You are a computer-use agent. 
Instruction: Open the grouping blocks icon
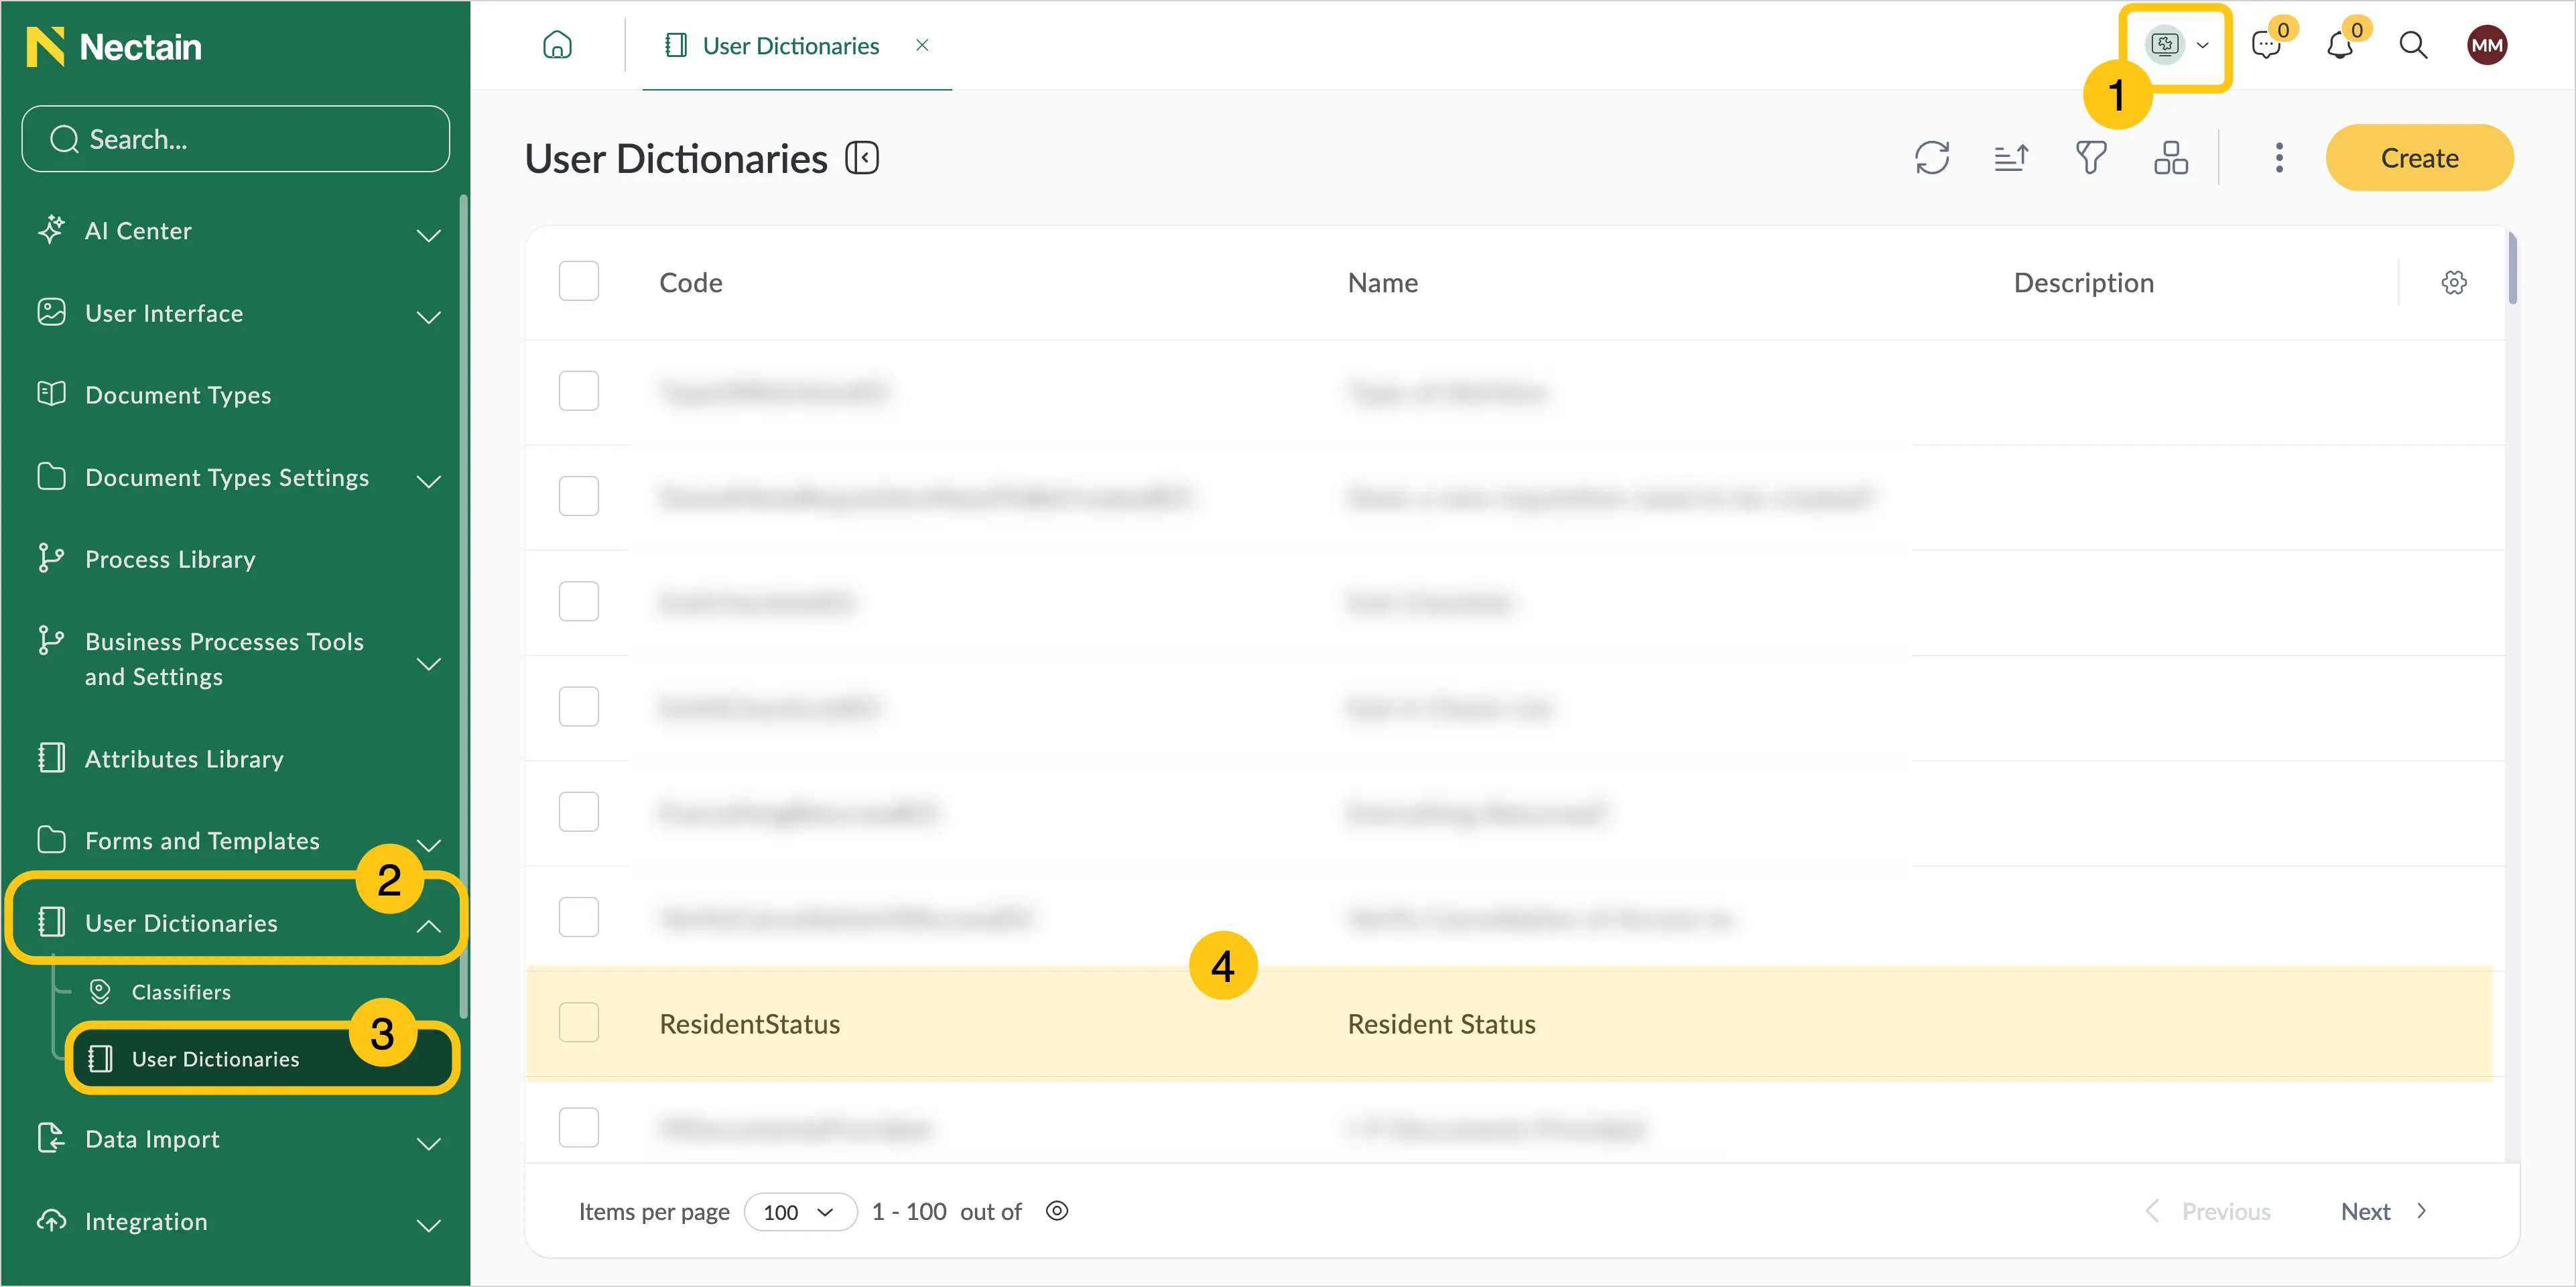tap(2171, 158)
